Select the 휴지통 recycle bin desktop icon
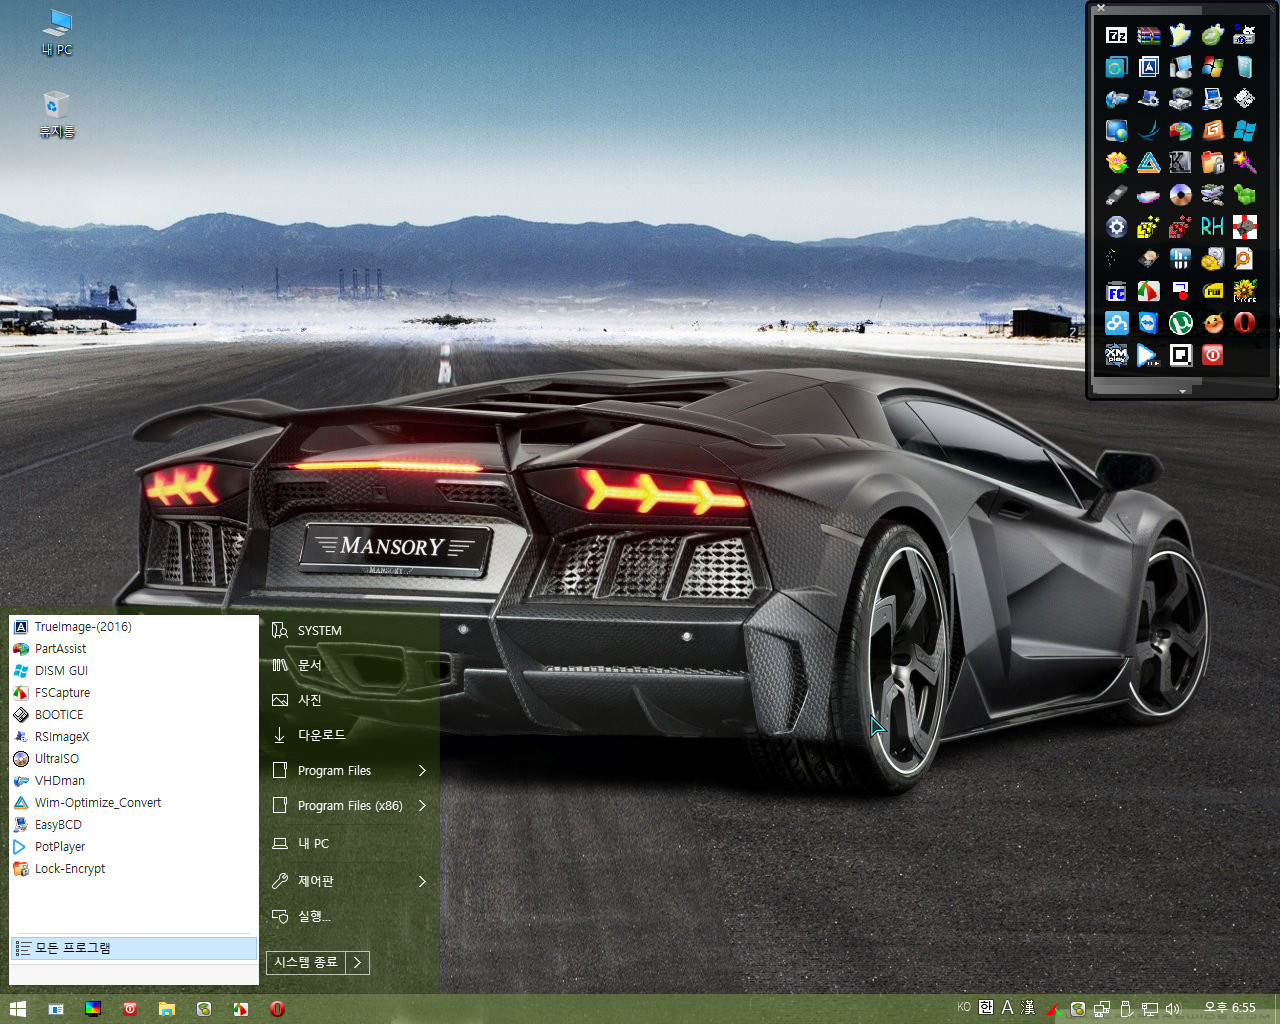Screen dimensions: 1280x1024 click(57, 114)
